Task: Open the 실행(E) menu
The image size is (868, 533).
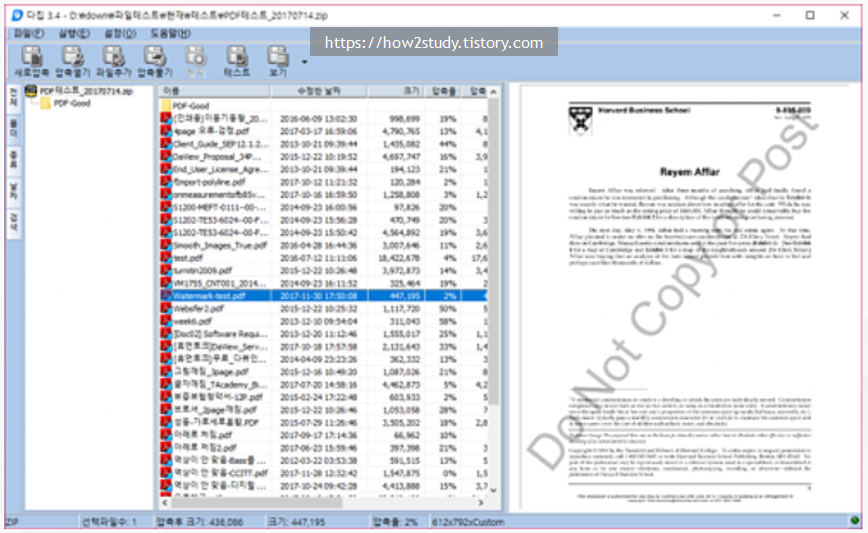Action: click(74, 33)
